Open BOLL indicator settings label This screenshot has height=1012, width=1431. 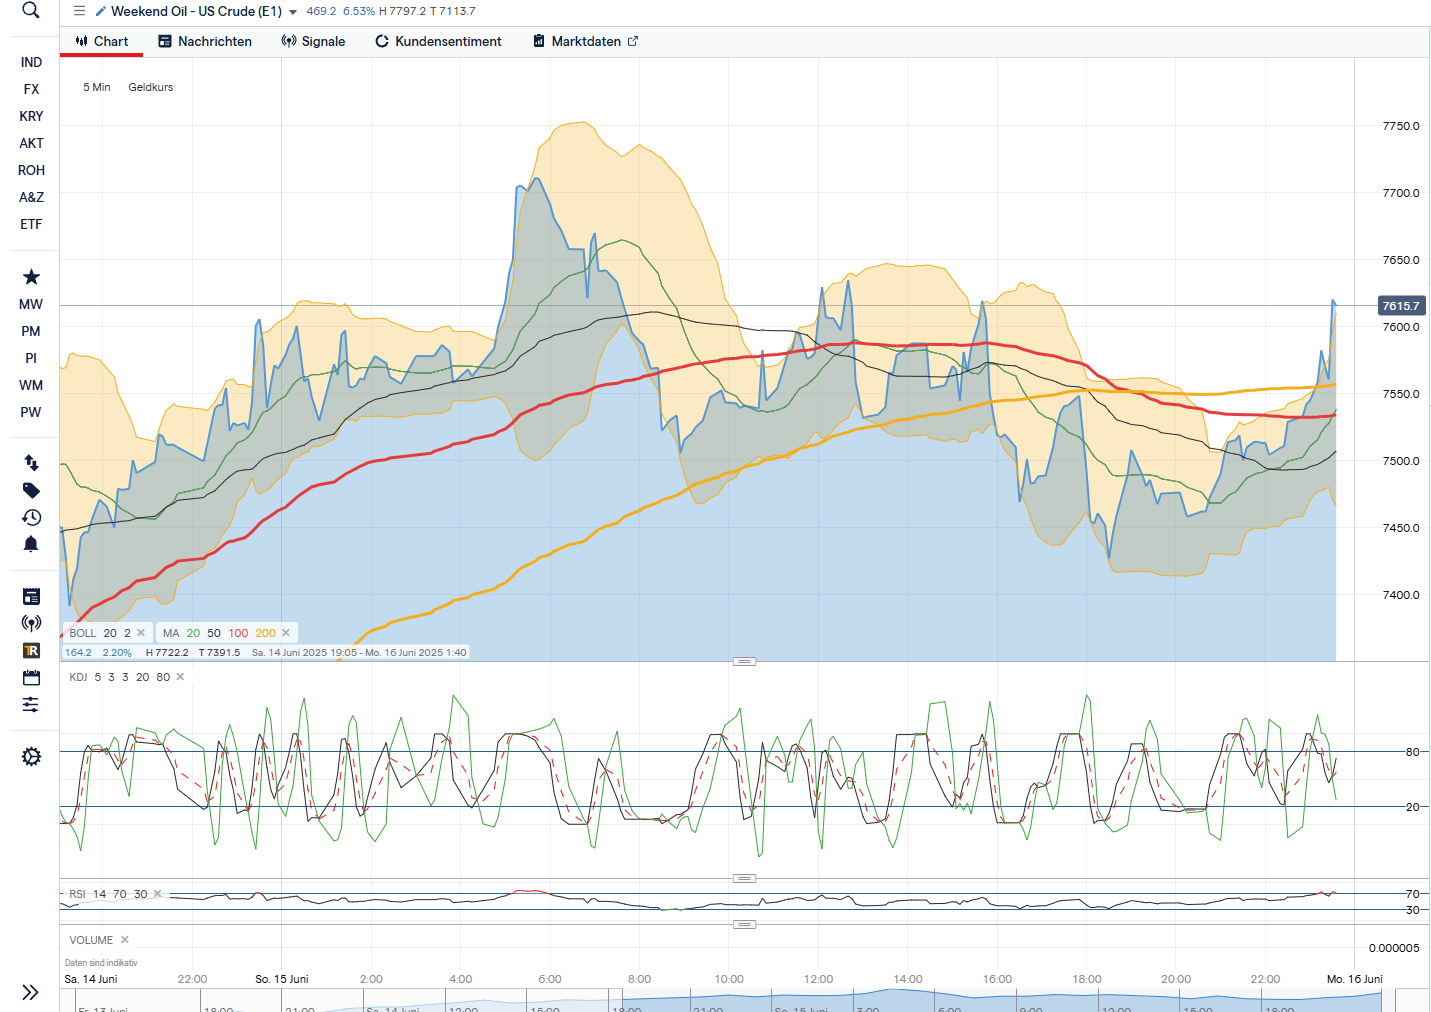click(83, 633)
